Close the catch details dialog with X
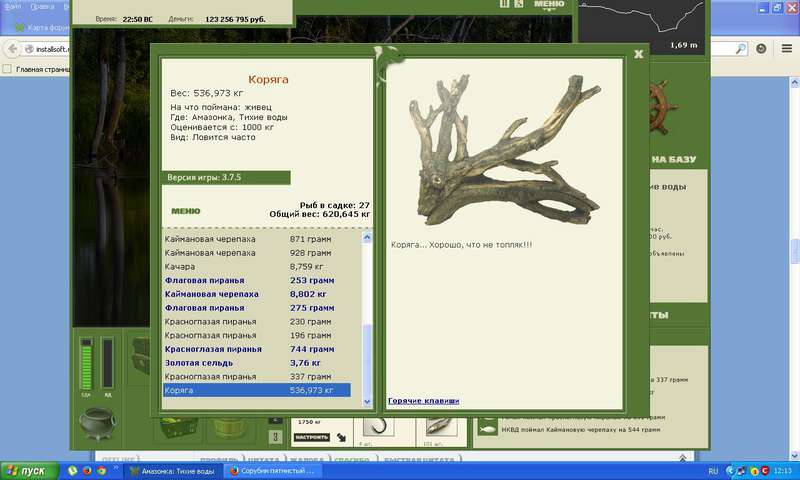Viewport: 800px width, 480px height. [638, 54]
